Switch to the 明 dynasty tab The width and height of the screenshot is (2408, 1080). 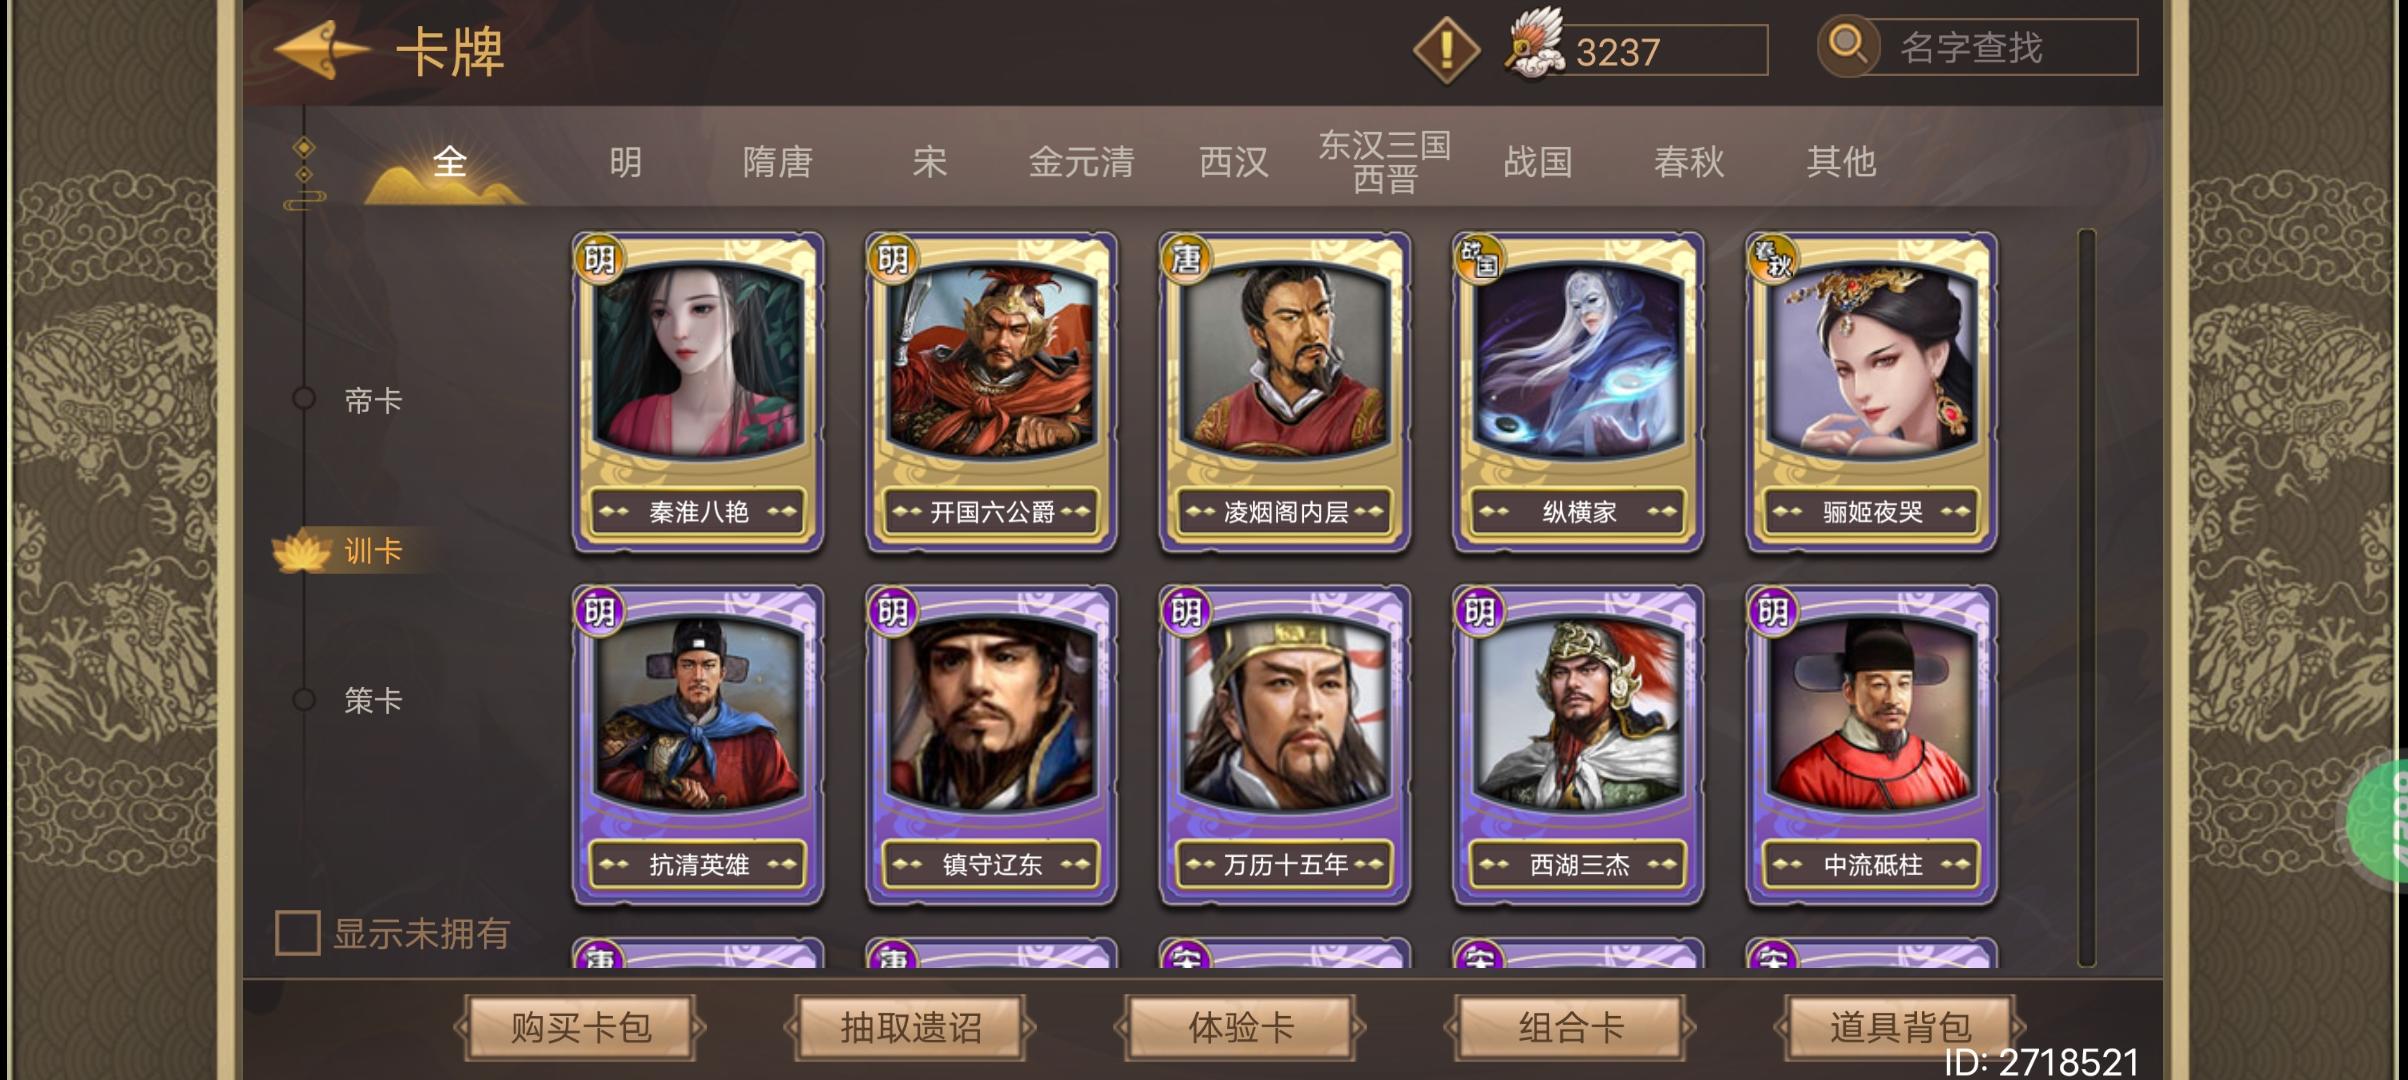(x=626, y=161)
